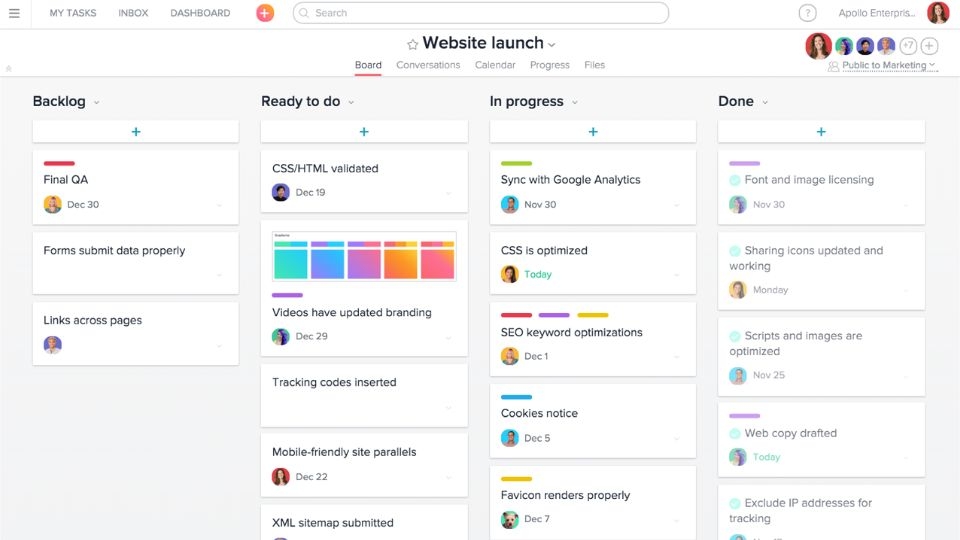Expand the Ready to do column chevron
Viewport: 960px width, 540px height.
351,103
